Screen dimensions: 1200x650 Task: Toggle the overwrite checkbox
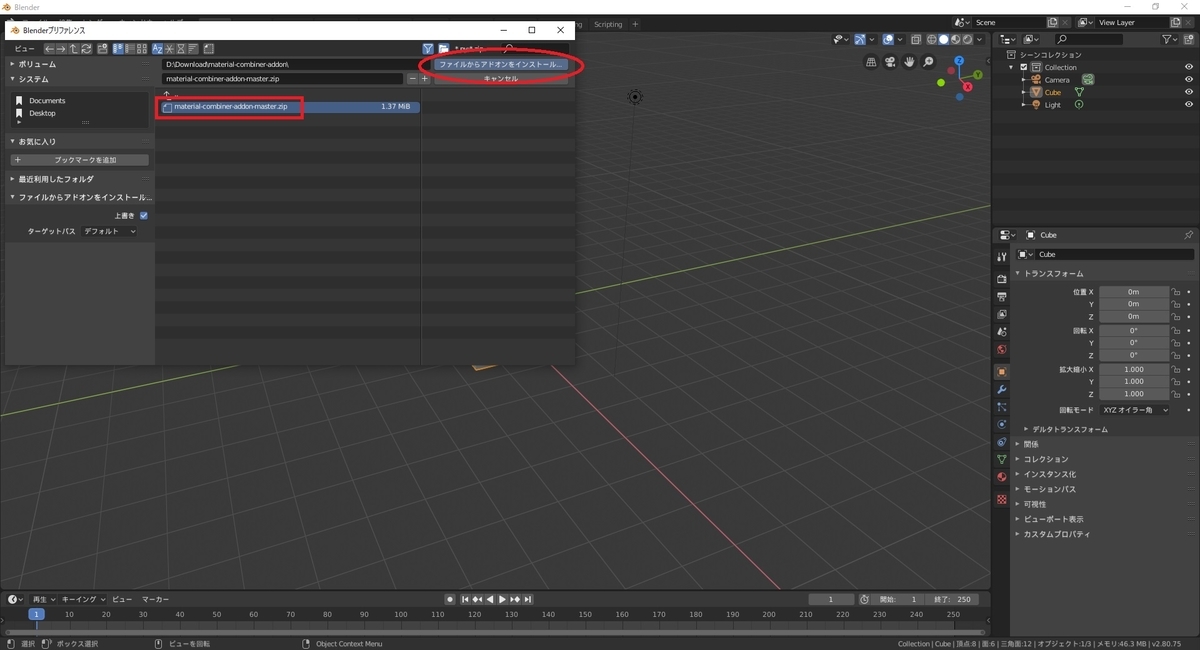pos(144,215)
